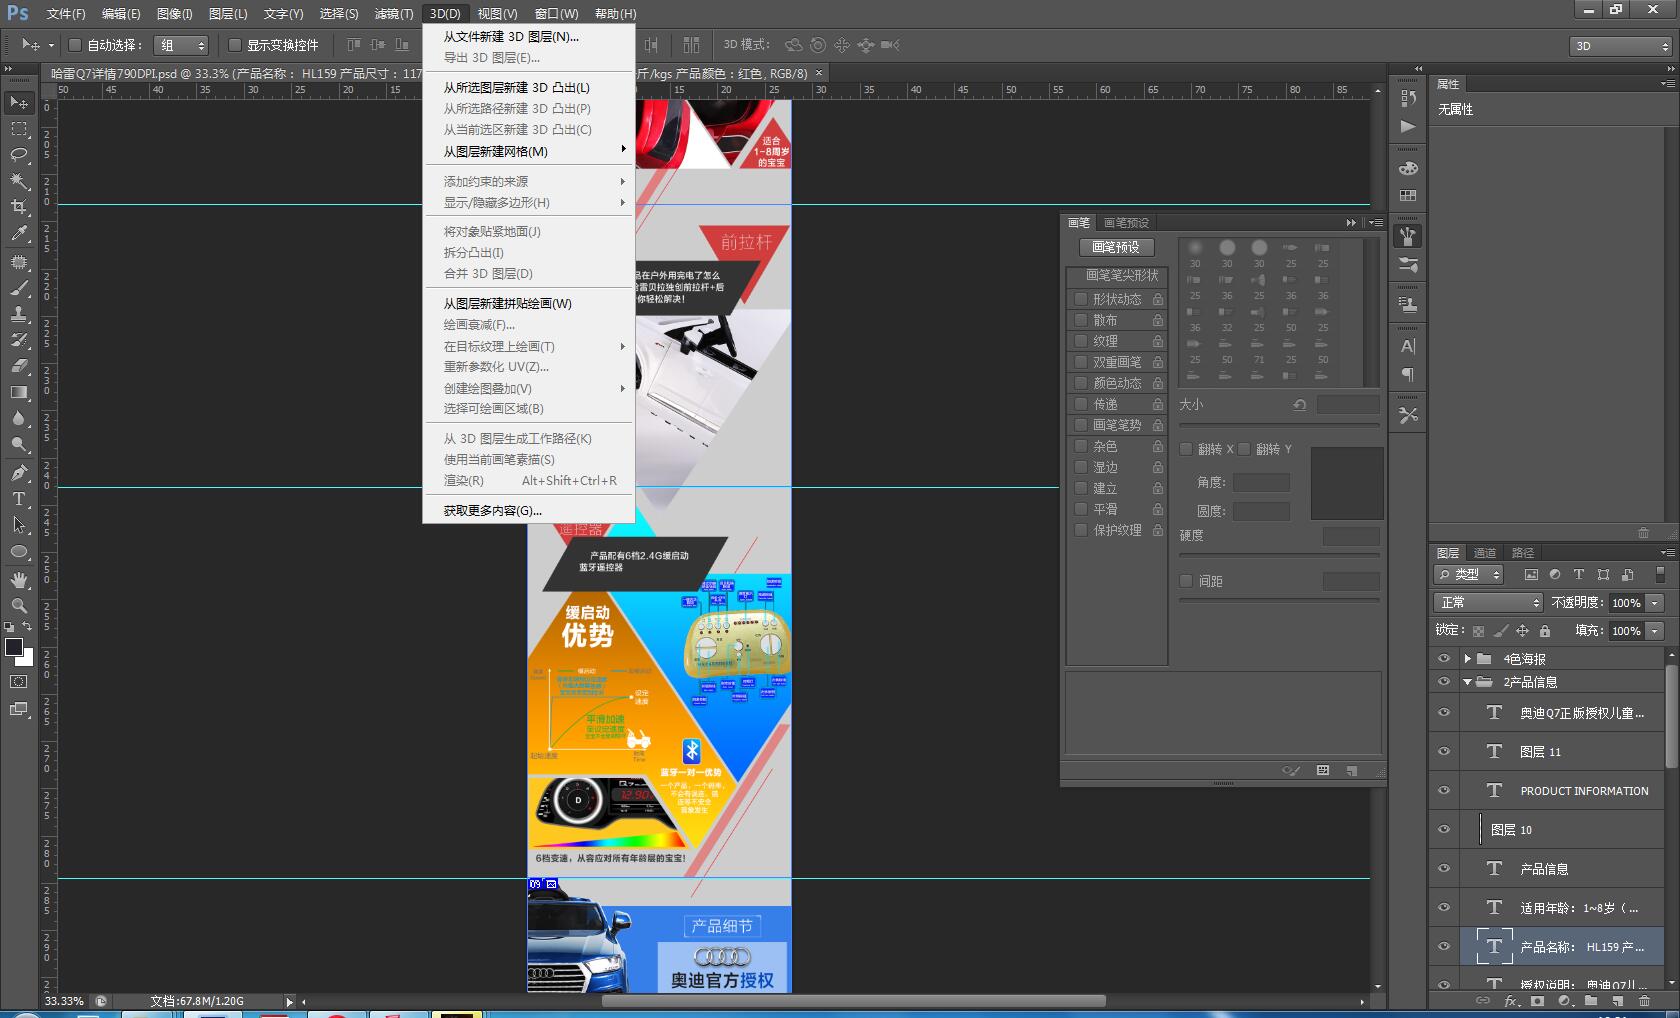Open the opacity 不透明度 dropdown arrow
Image resolution: width=1680 pixels, height=1018 pixels.
pyautogui.click(x=1655, y=603)
